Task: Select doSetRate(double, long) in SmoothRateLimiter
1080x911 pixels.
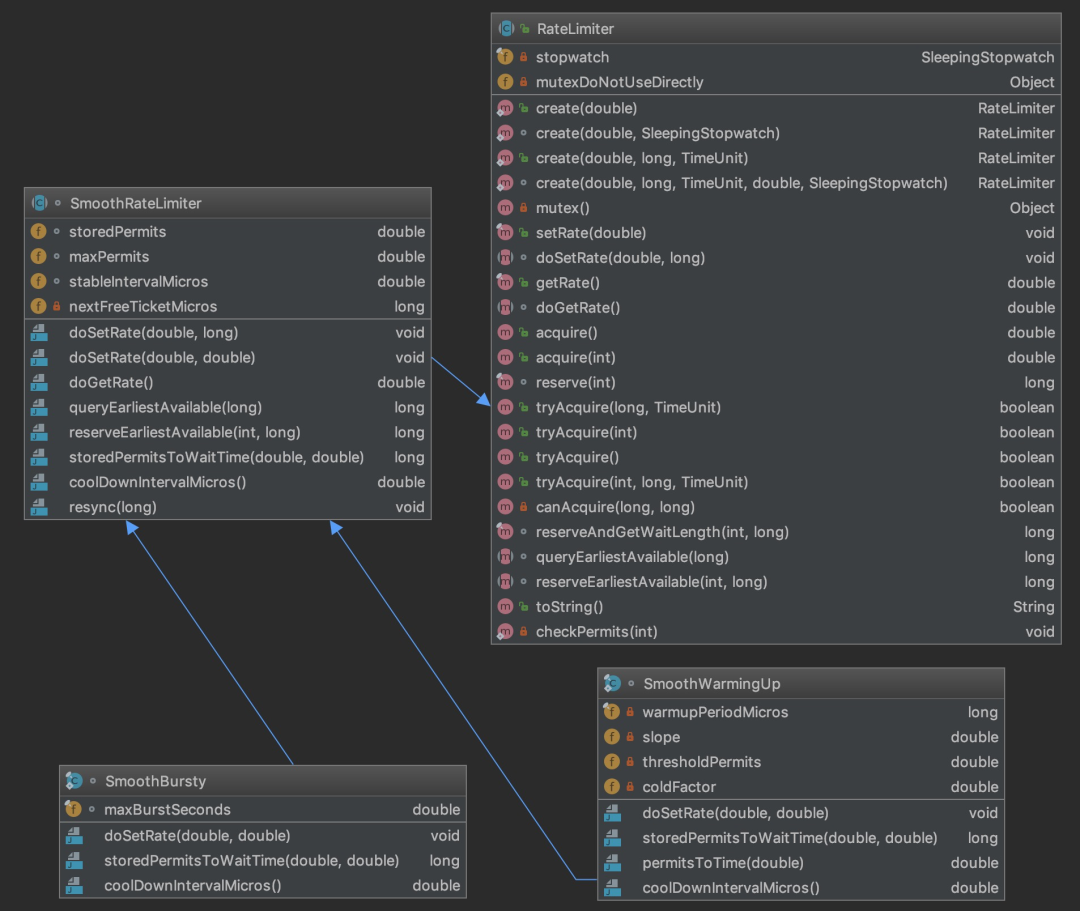Action: (x=154, y=333)
